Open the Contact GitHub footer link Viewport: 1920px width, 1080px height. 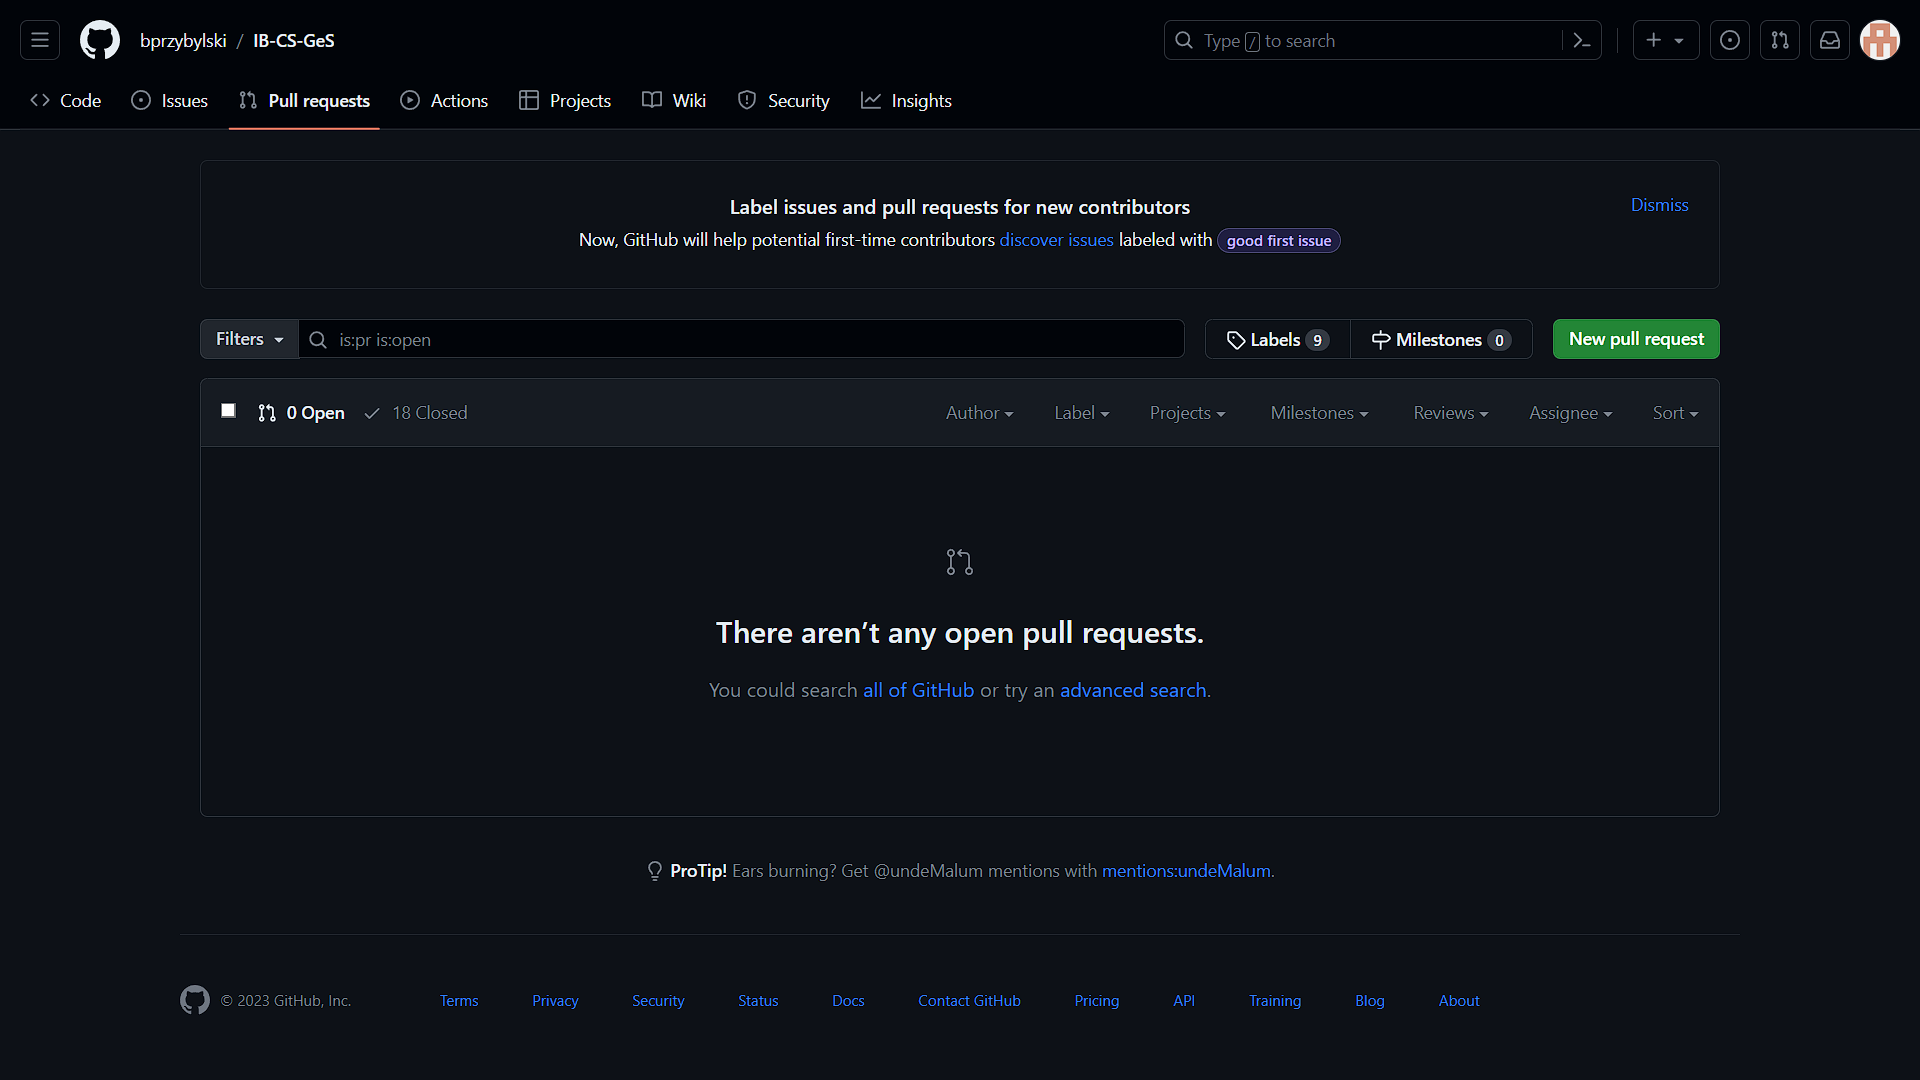[x=969, y=1001]
